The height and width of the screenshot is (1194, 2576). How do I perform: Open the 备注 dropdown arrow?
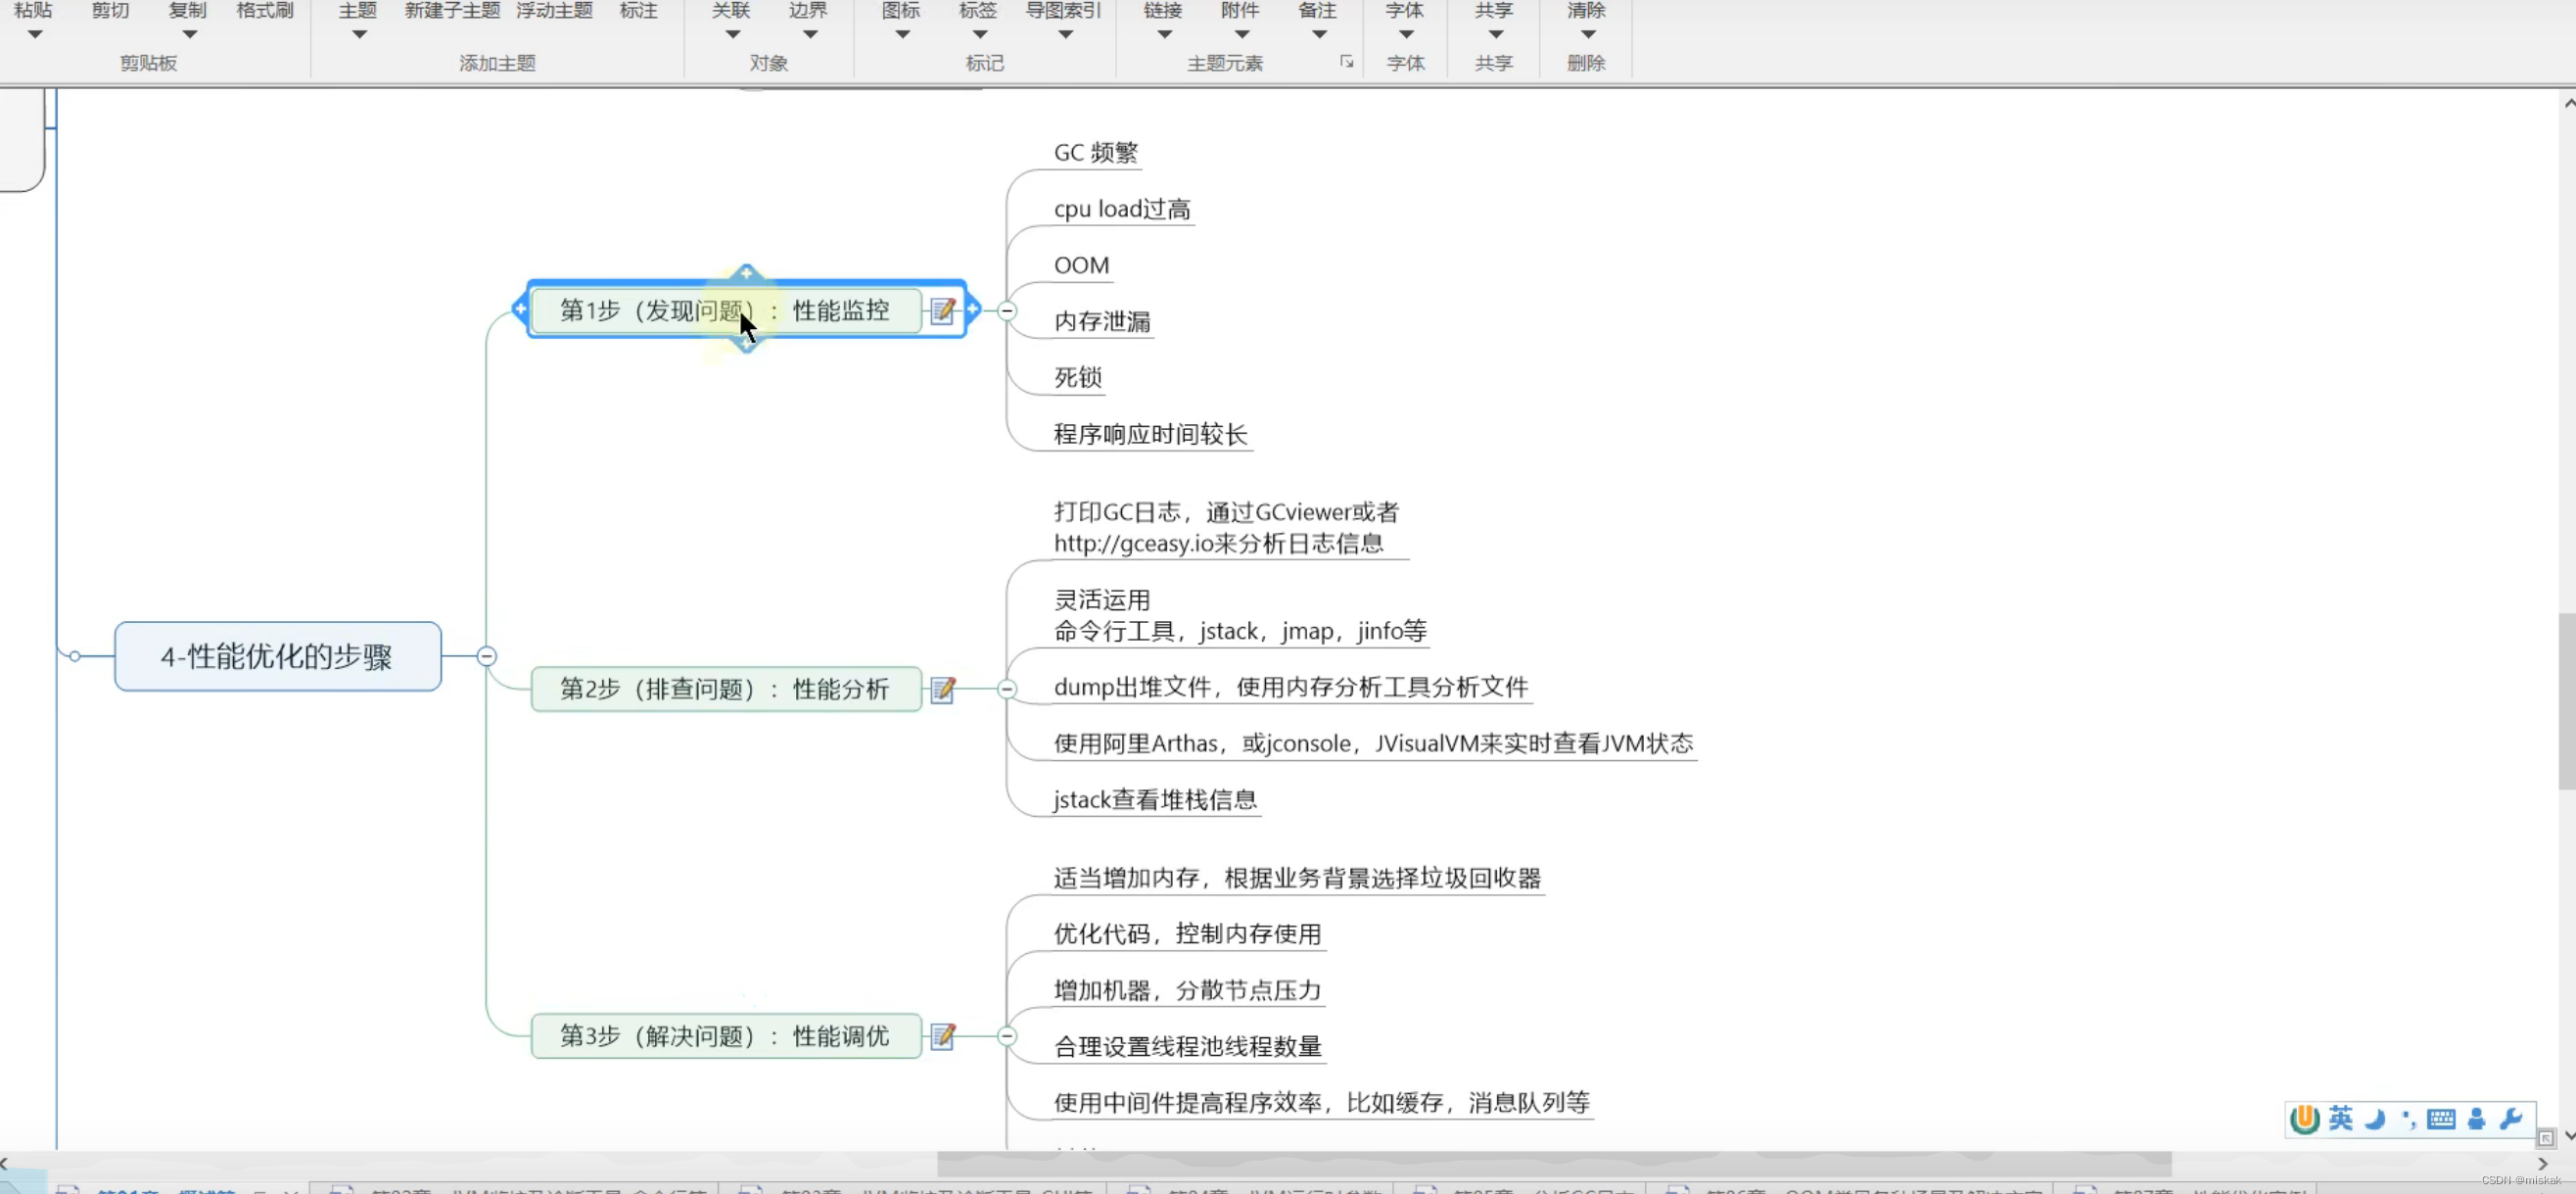coord(1319,34)
